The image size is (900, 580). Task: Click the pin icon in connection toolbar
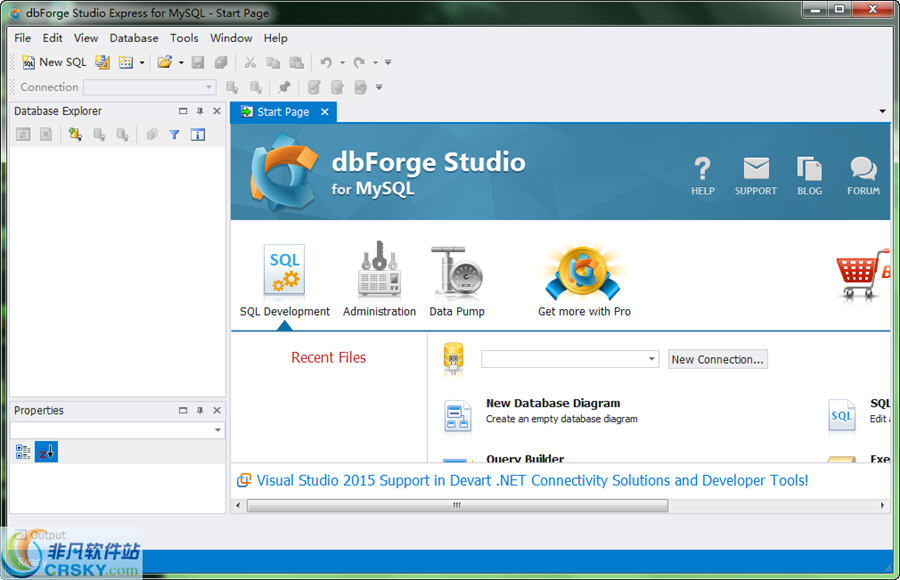(x=284, y=87)
